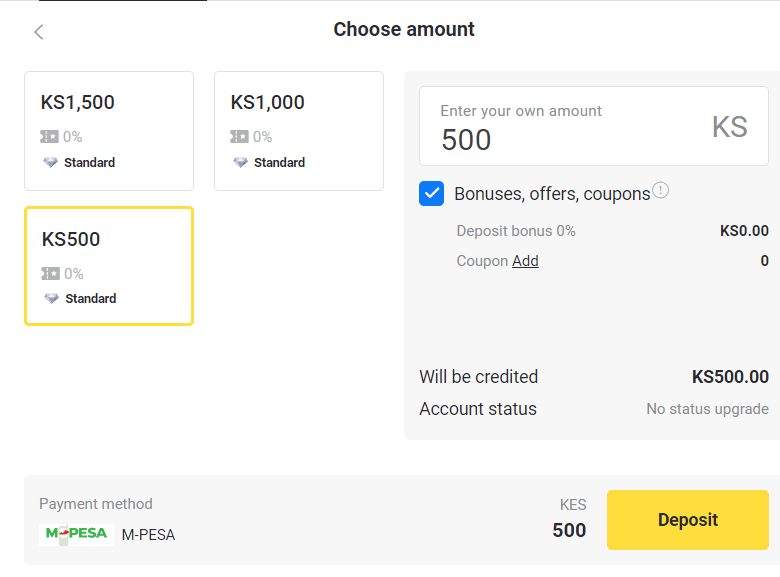Select the KS500 amount card
Image resolution: width=780 pixels, height=577 pixels.
109,266
